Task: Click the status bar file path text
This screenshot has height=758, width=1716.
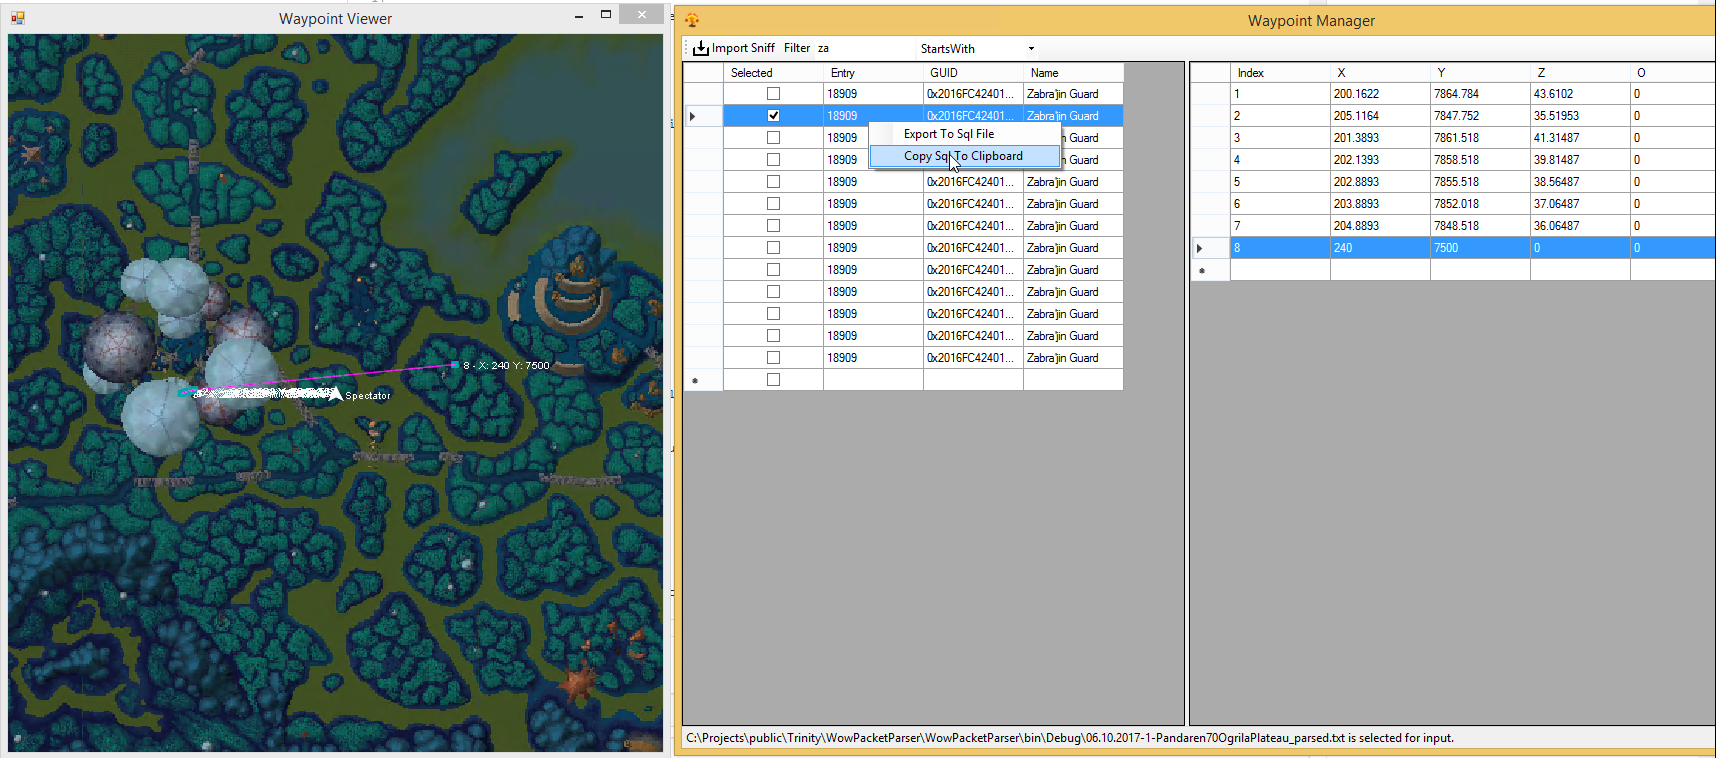Action: click(1069, 738)
